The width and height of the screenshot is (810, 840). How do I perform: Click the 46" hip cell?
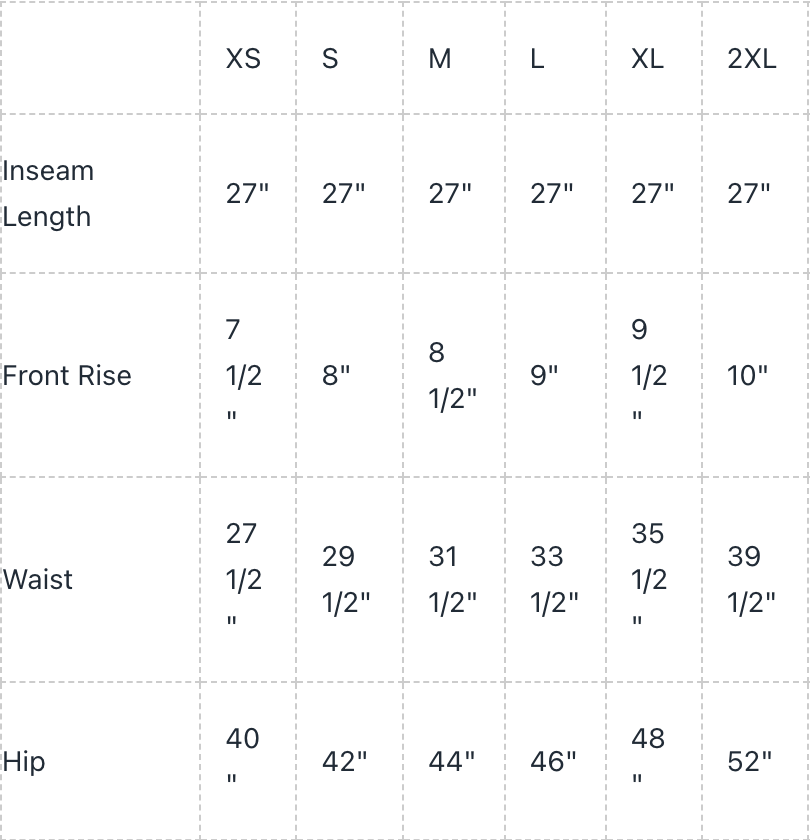554,761
